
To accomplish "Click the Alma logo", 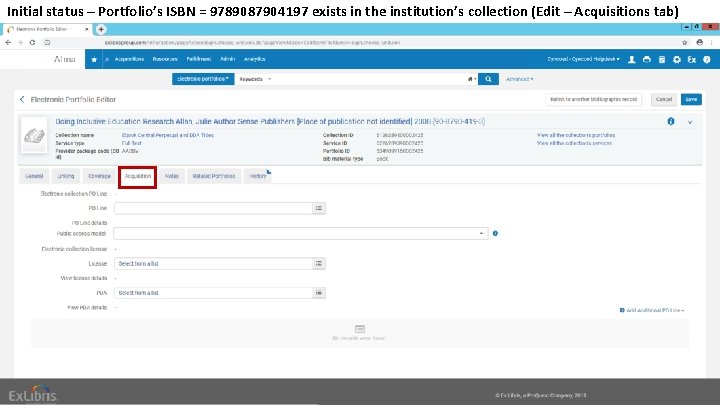I will (64, 59).
